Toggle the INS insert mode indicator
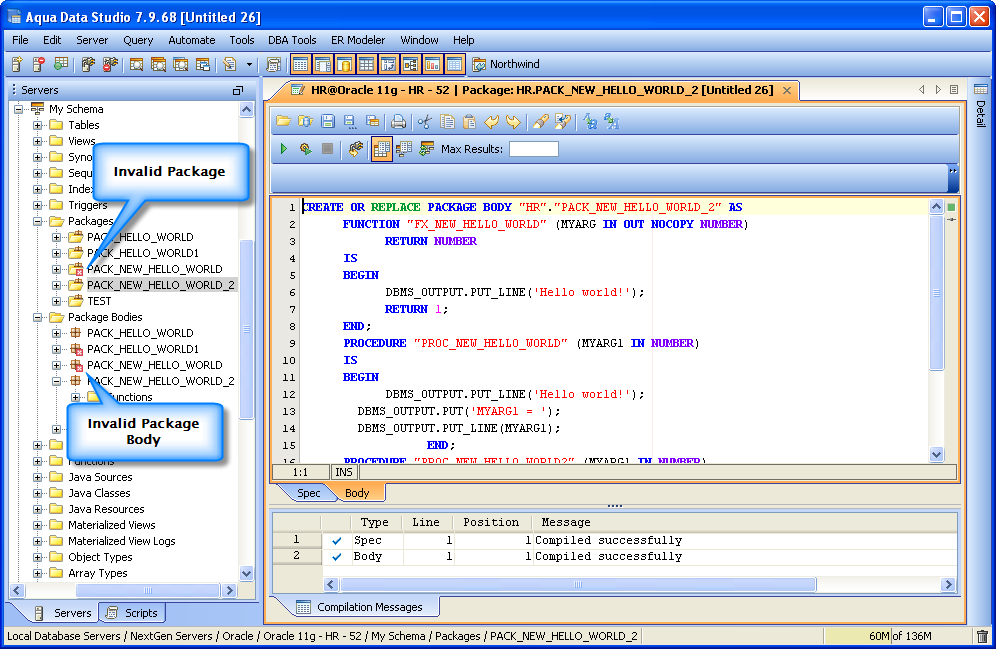The image size is (996, 649). click(x=343, y=471)
